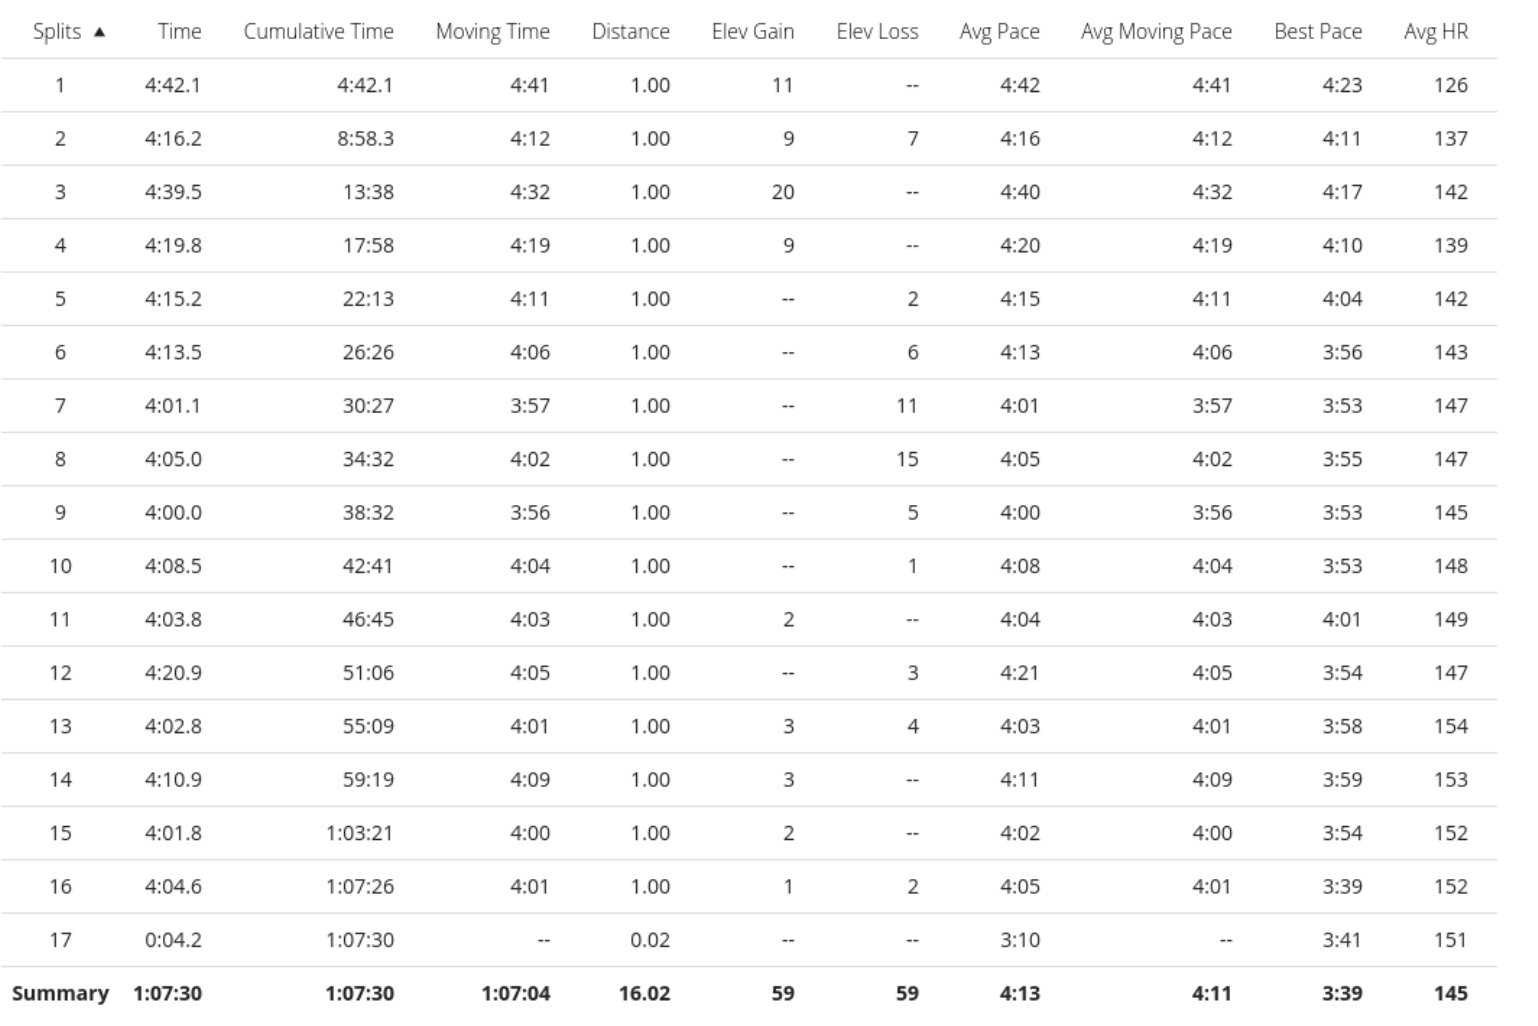Sort by Best Pace column header
This screenshot has height=1026, width=1538.
click(x=1317, y=31)
